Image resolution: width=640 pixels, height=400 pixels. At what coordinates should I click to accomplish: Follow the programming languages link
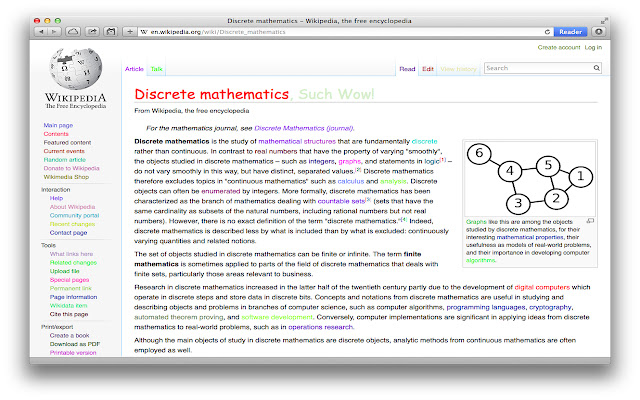click(486, 307)
